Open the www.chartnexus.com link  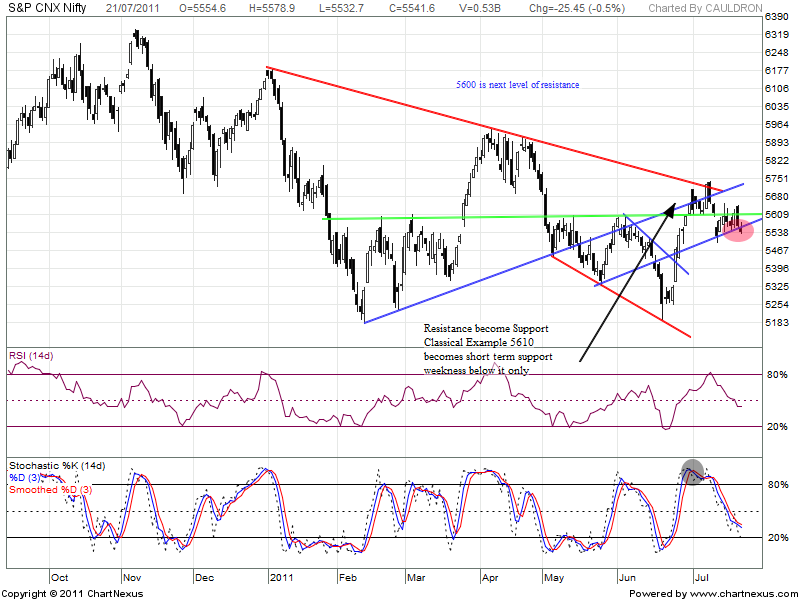click(737, 593)
